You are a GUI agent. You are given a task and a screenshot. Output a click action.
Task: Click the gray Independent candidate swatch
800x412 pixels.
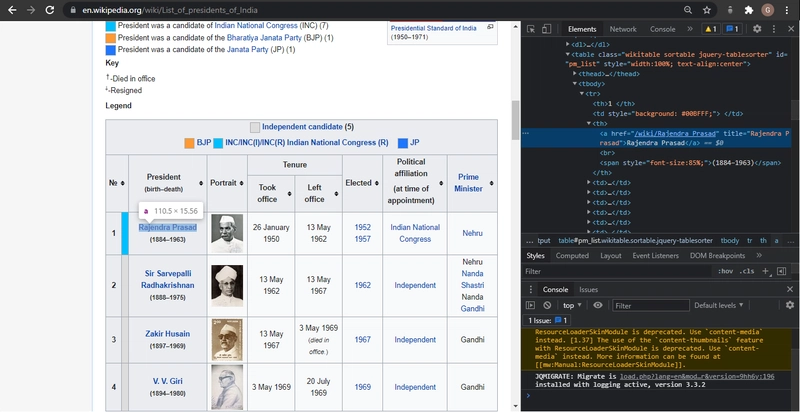255,127
